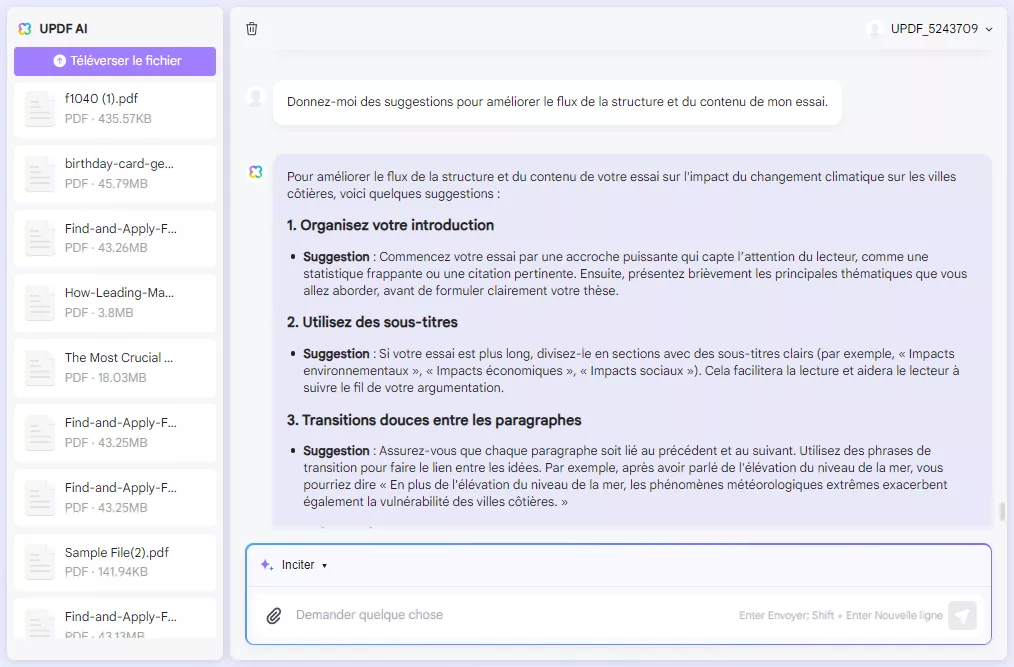This screenshot has height=667, width=1014.
Task: Click the UPDF AI assistant icon beside the response
Action: [253, 171]
